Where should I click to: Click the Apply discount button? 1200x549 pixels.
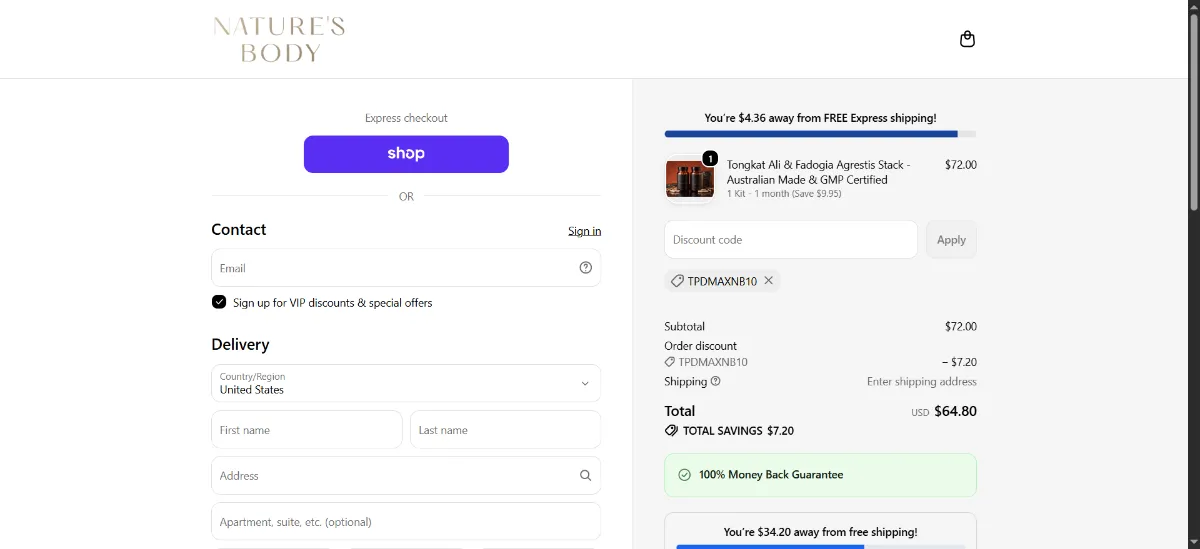tap(951, 240)
